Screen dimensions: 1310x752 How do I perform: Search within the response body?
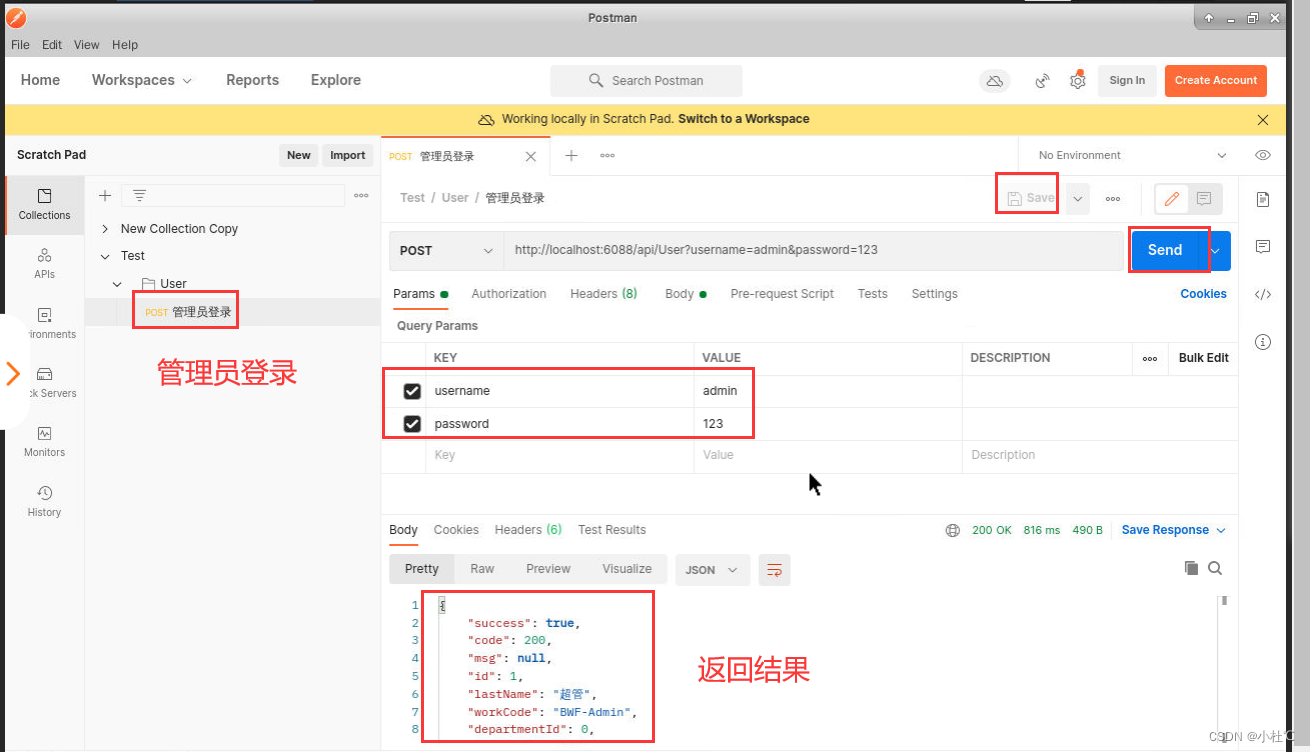(1215, 568)
